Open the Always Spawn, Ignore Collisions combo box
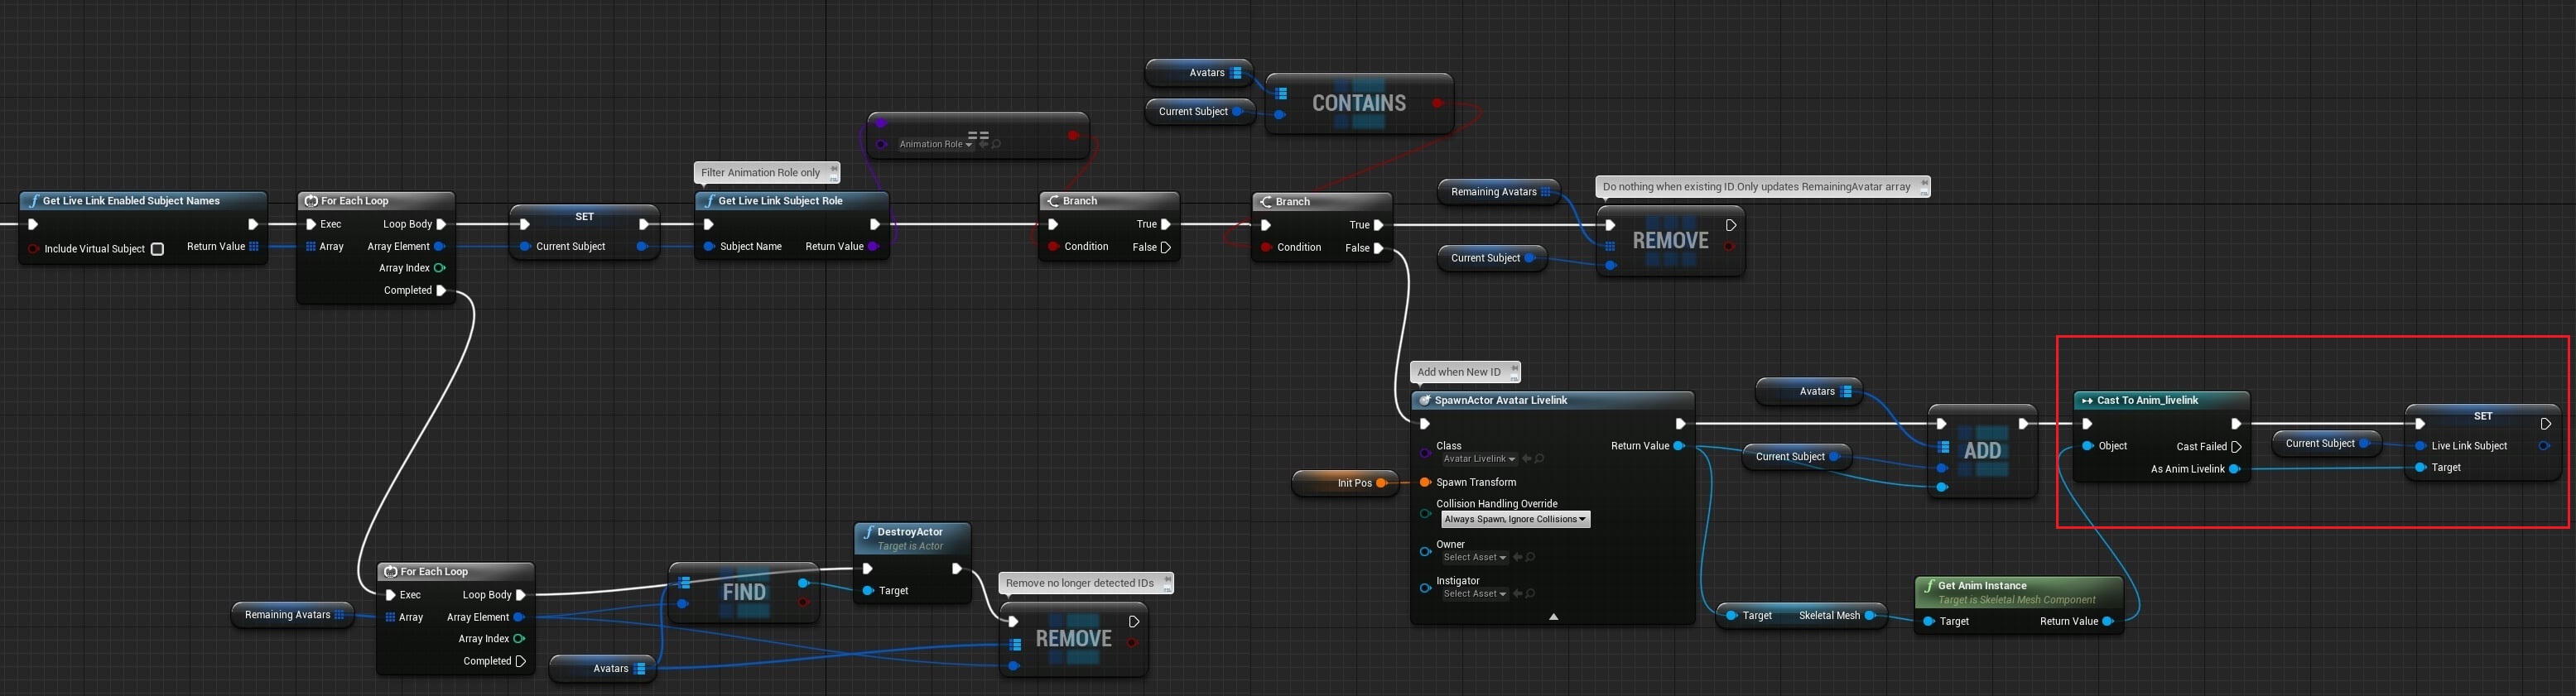The height and width of the screenshot is (696, 2576). pyautogui.click(x=1515, y=519)
